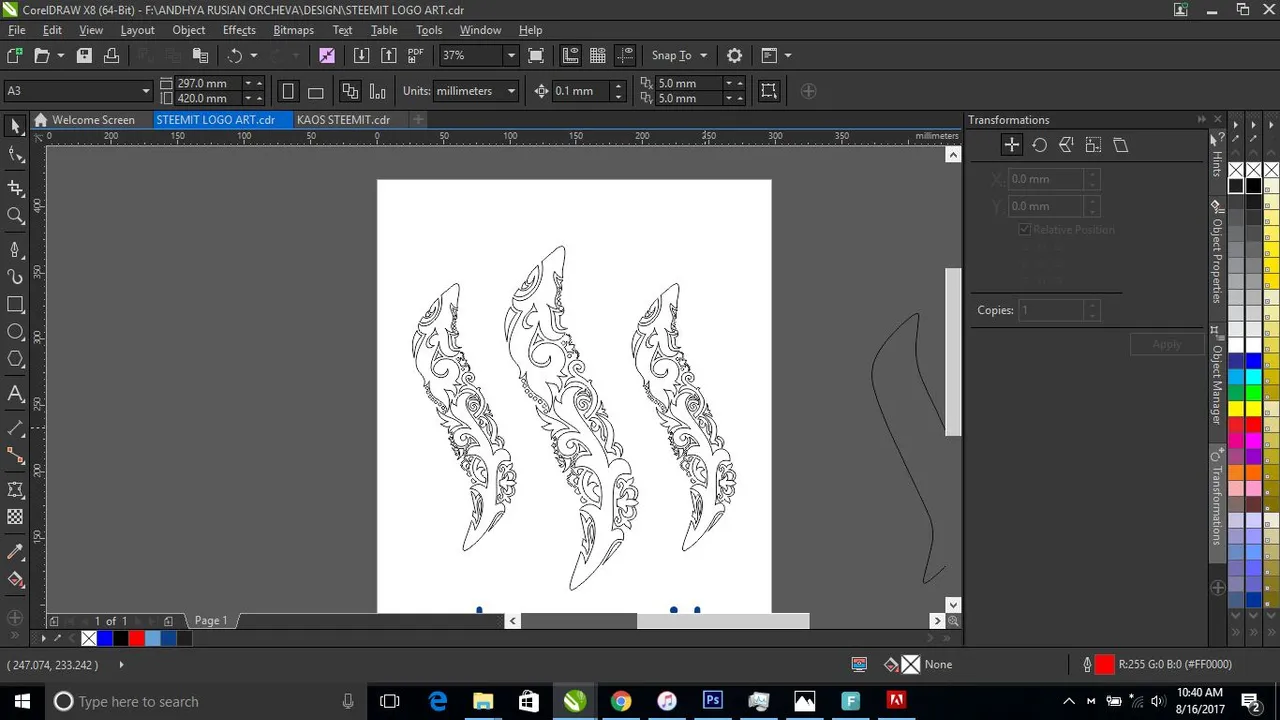Select the Zoom magnifier tool

tap(15, 216)
